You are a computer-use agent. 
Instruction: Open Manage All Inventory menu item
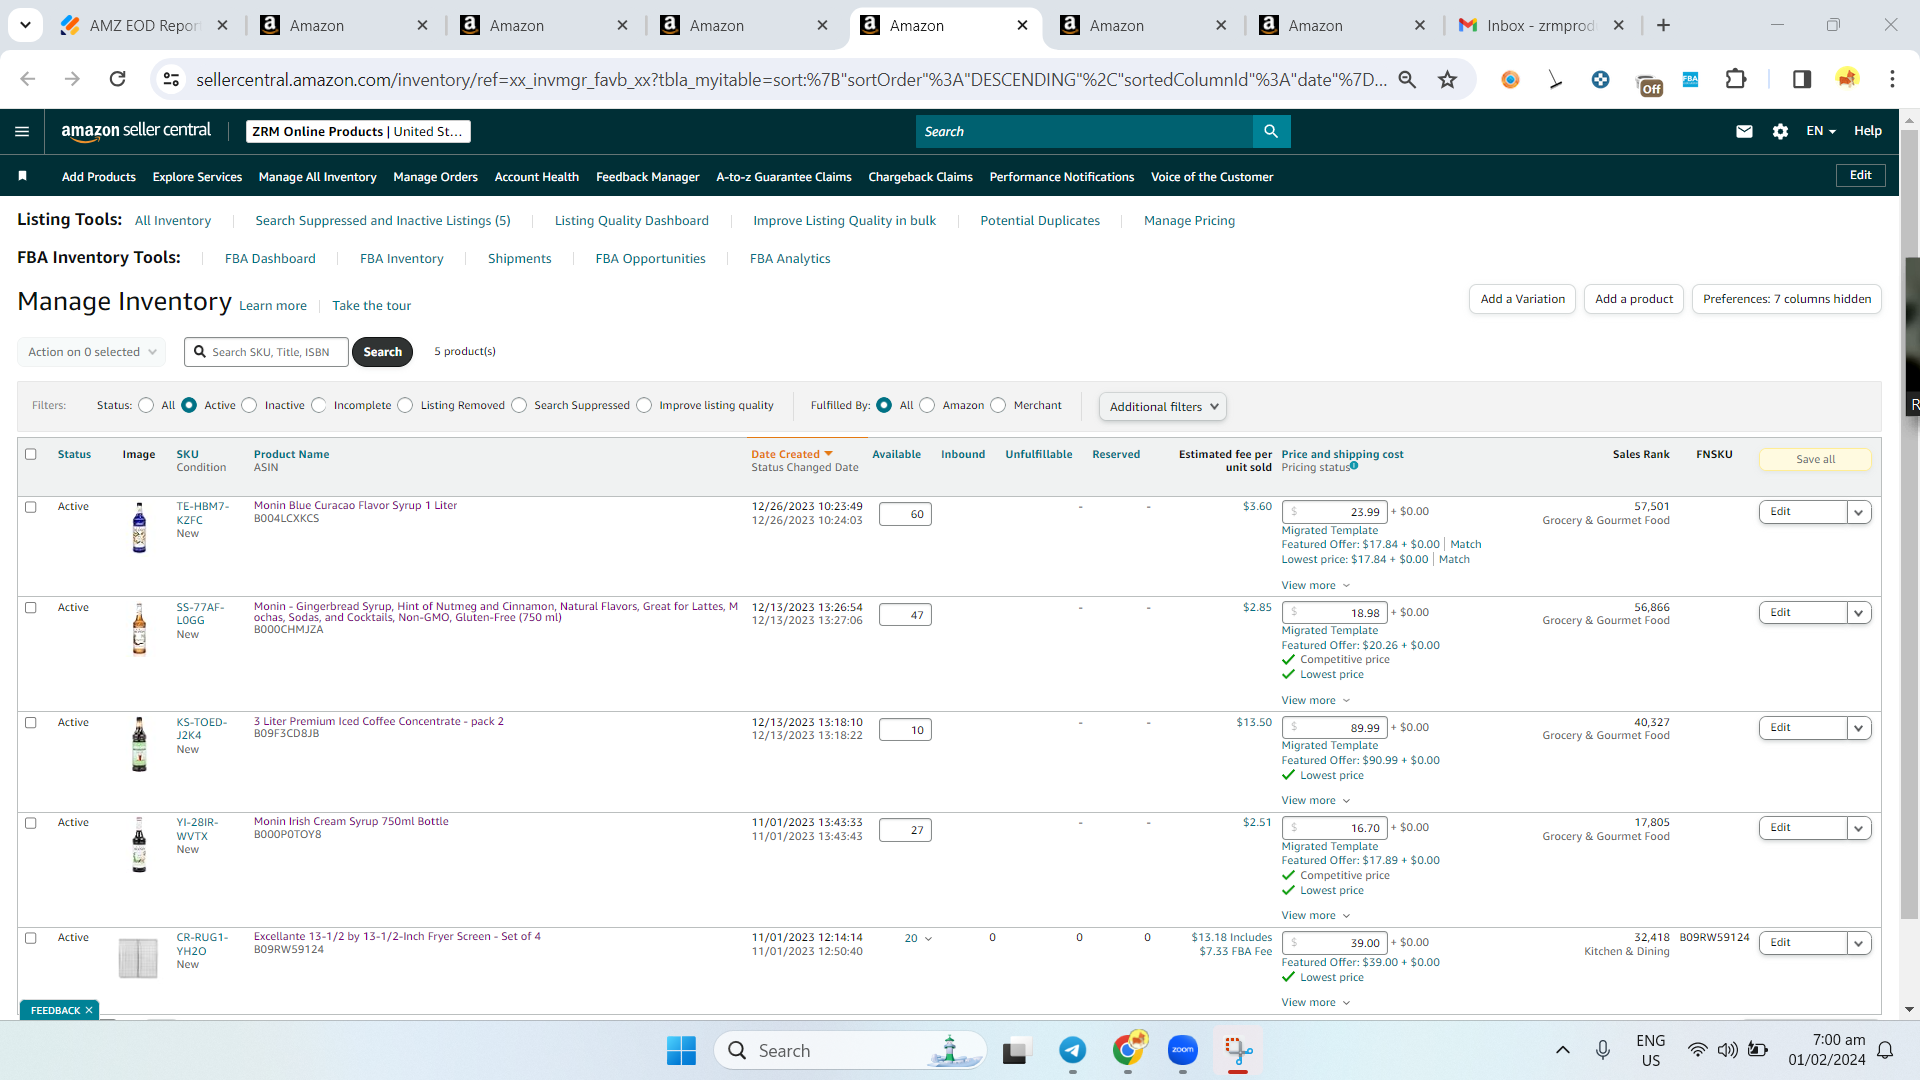click(318, 176)
